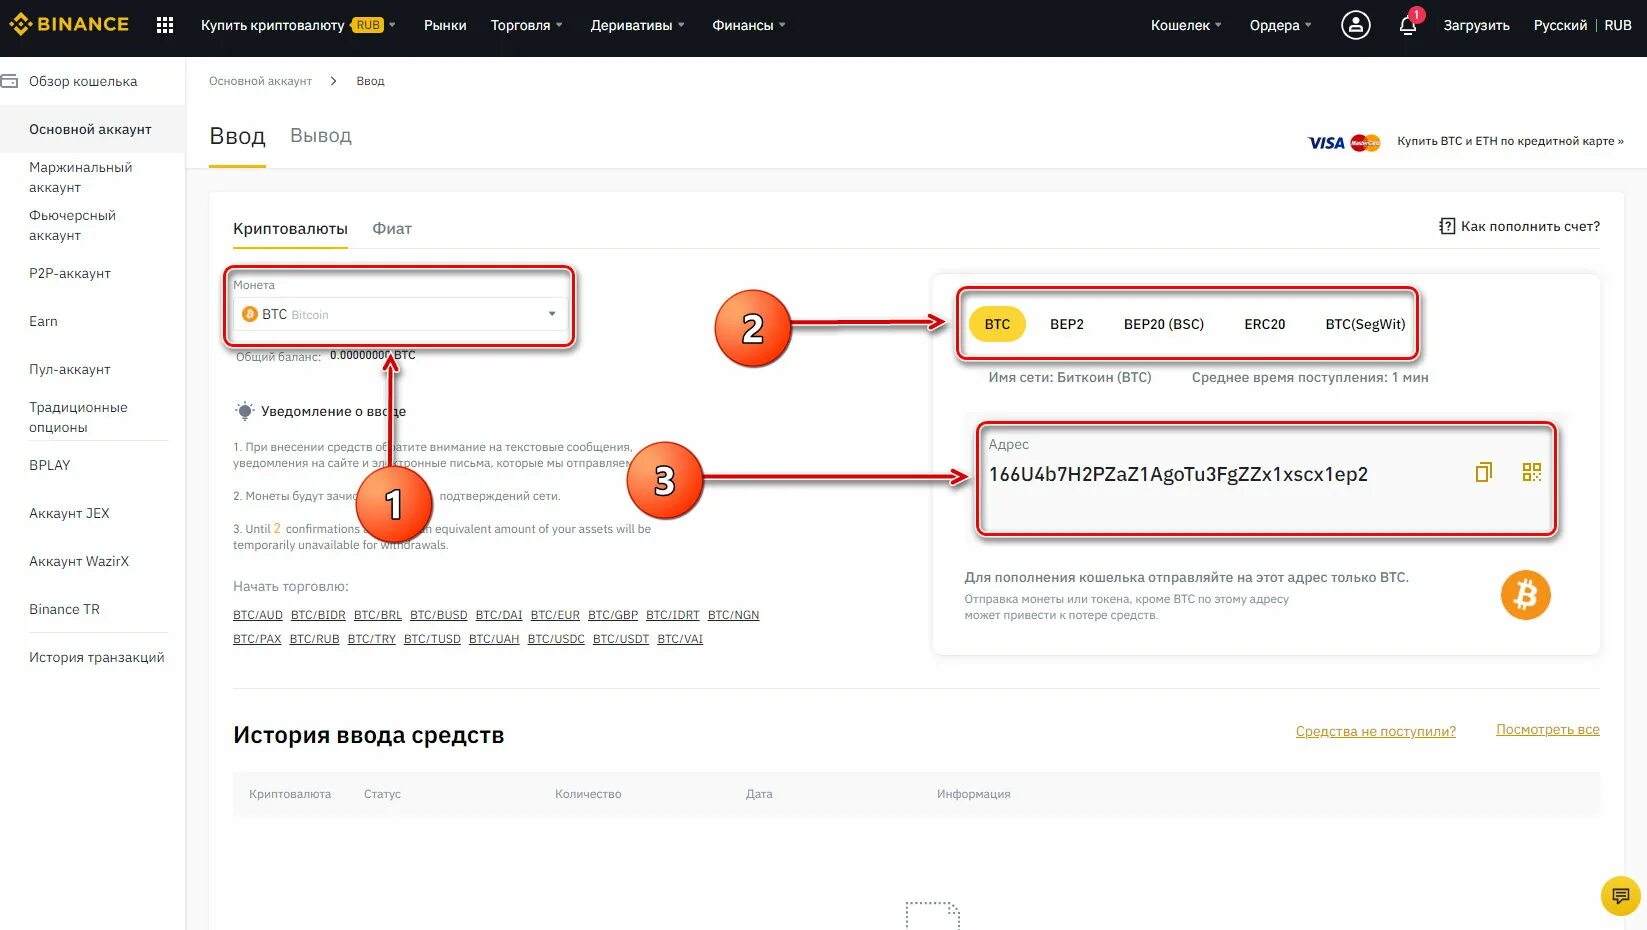Open Обзор кошелька in sidebar
The height and width of the screenshot is (930, 1647).
[x=83, y=81]
